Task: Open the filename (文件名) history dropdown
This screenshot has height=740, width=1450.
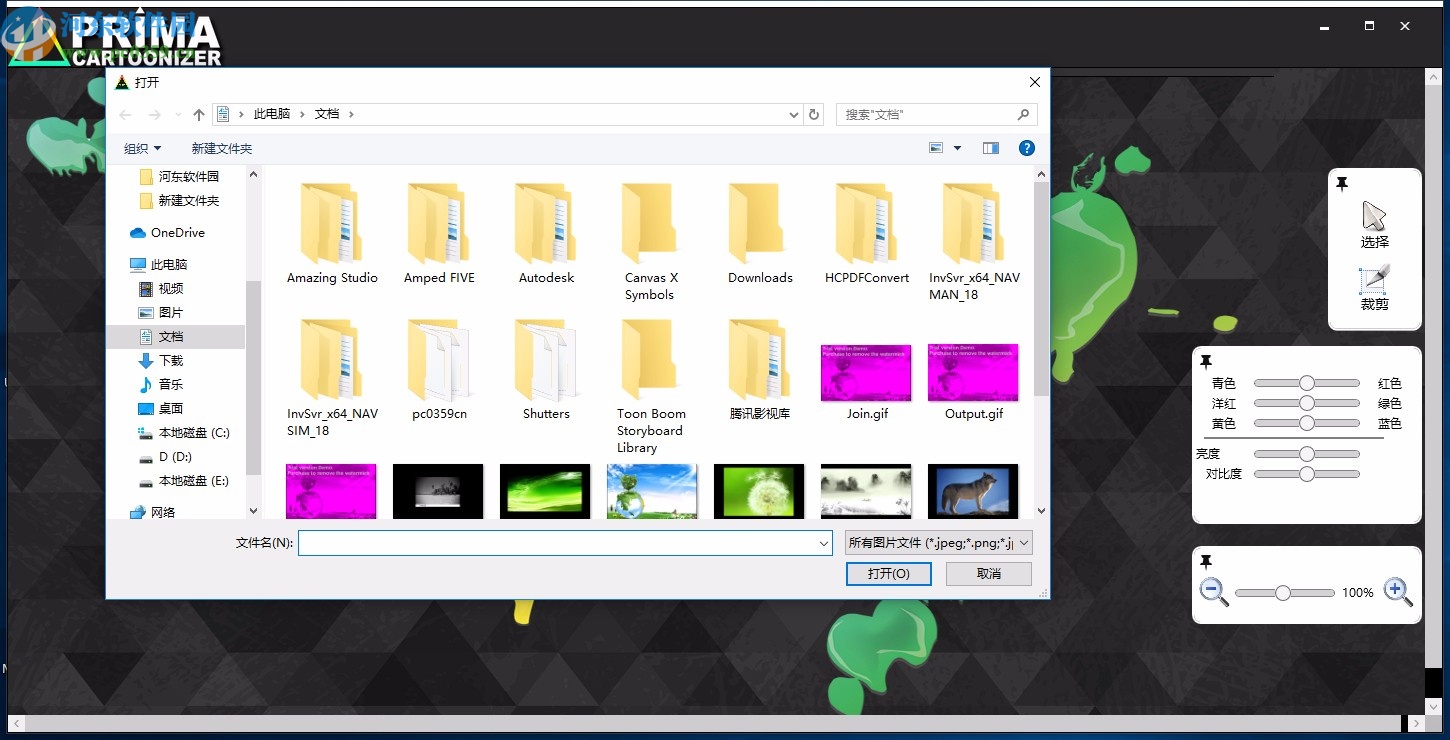Action: click(824, 543)
